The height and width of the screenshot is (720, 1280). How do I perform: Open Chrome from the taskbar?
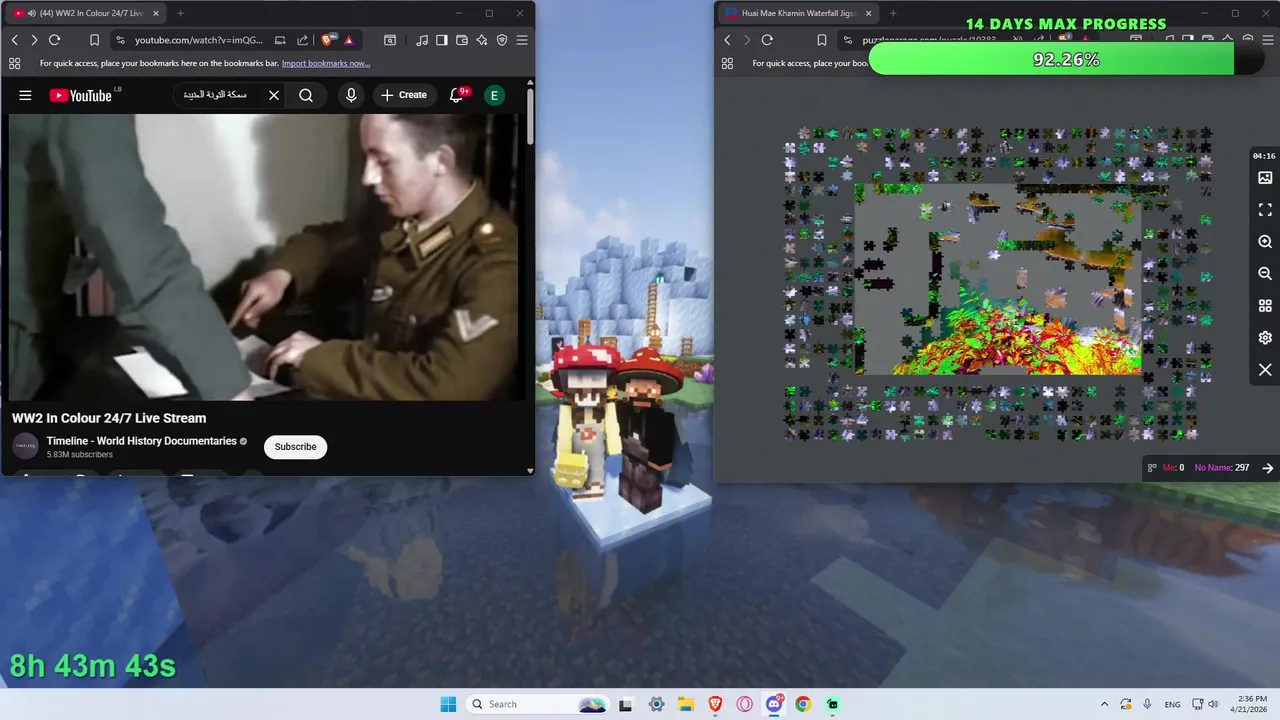[803, 704]
